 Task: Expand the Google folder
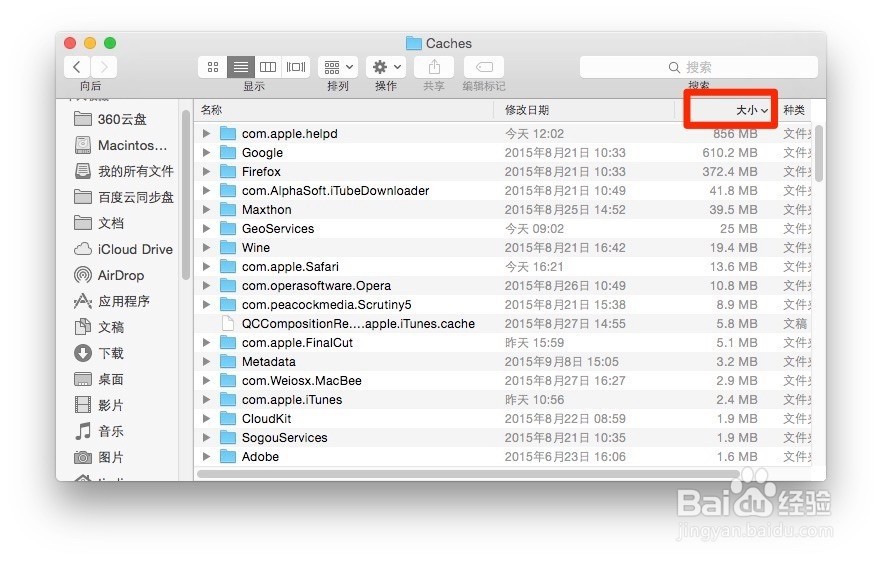(206, 152)
